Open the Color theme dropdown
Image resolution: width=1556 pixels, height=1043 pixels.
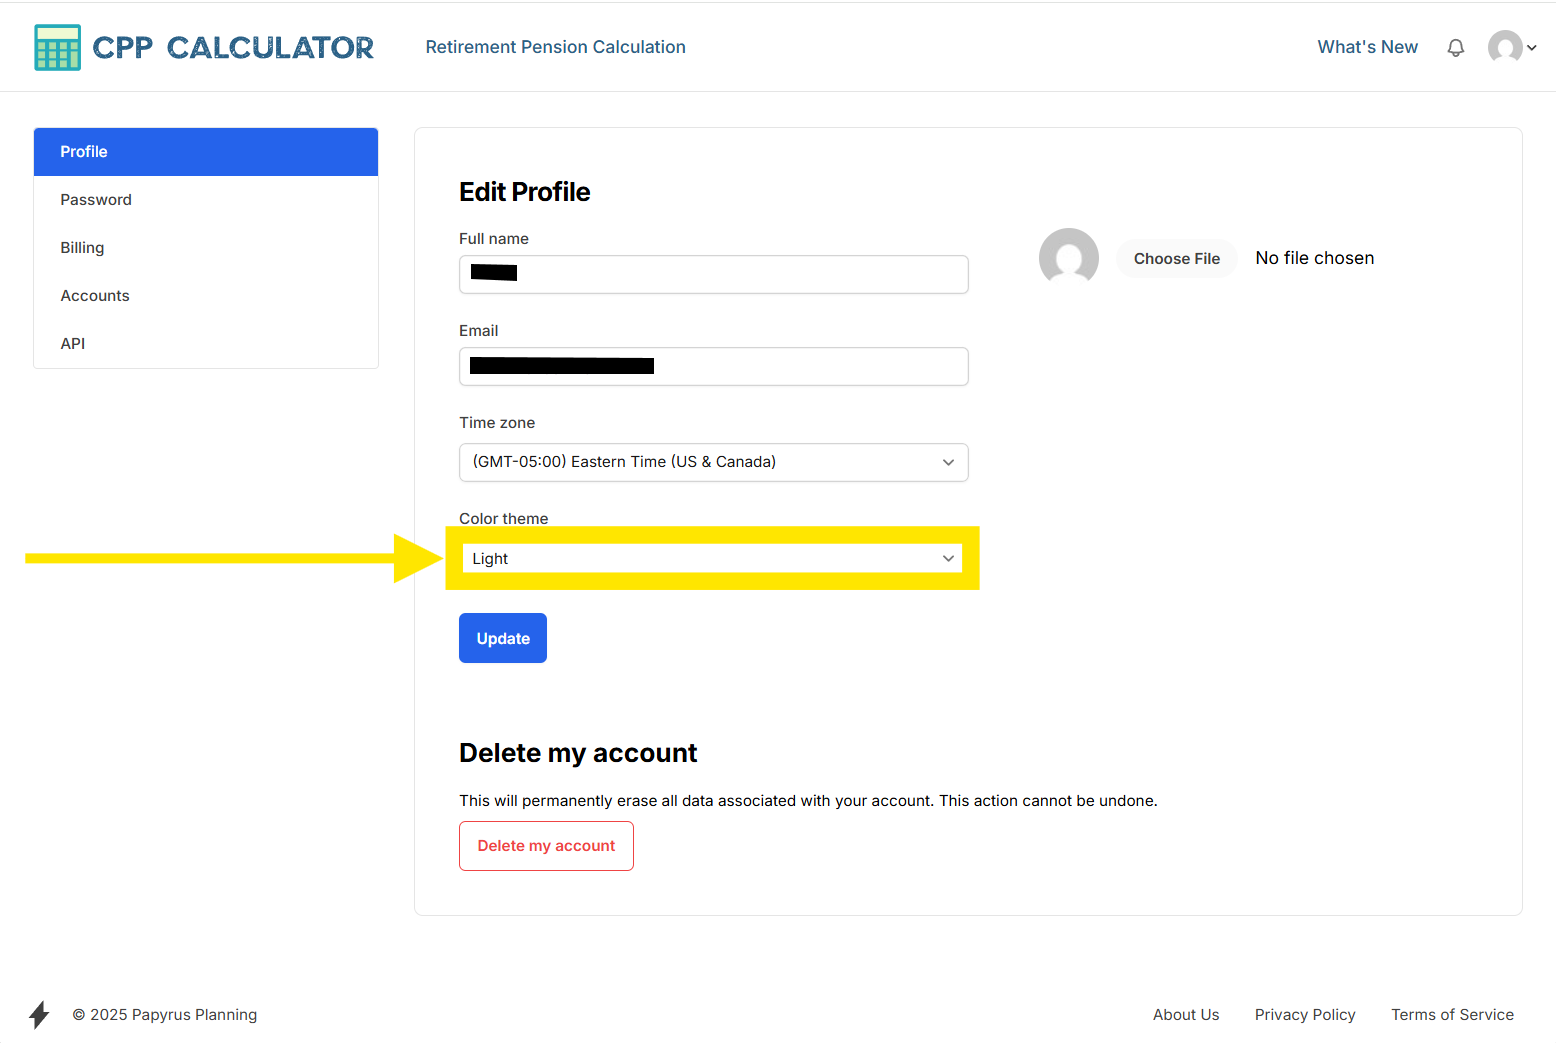713,559
